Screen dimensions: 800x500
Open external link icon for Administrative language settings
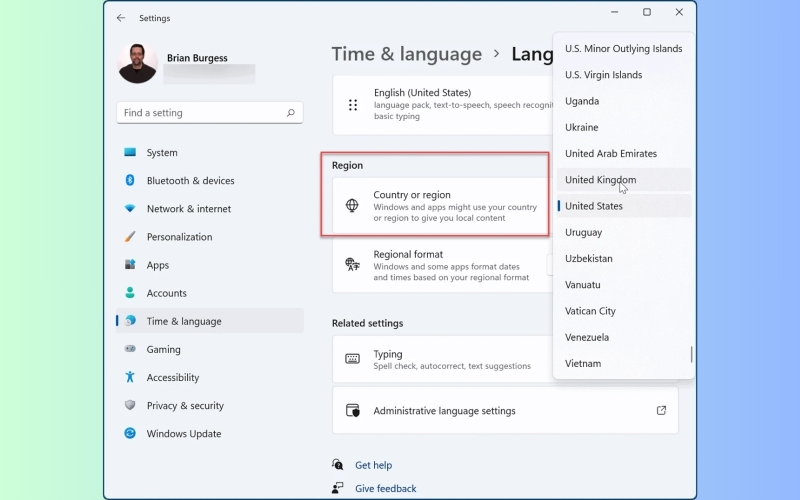coord(661,410)
